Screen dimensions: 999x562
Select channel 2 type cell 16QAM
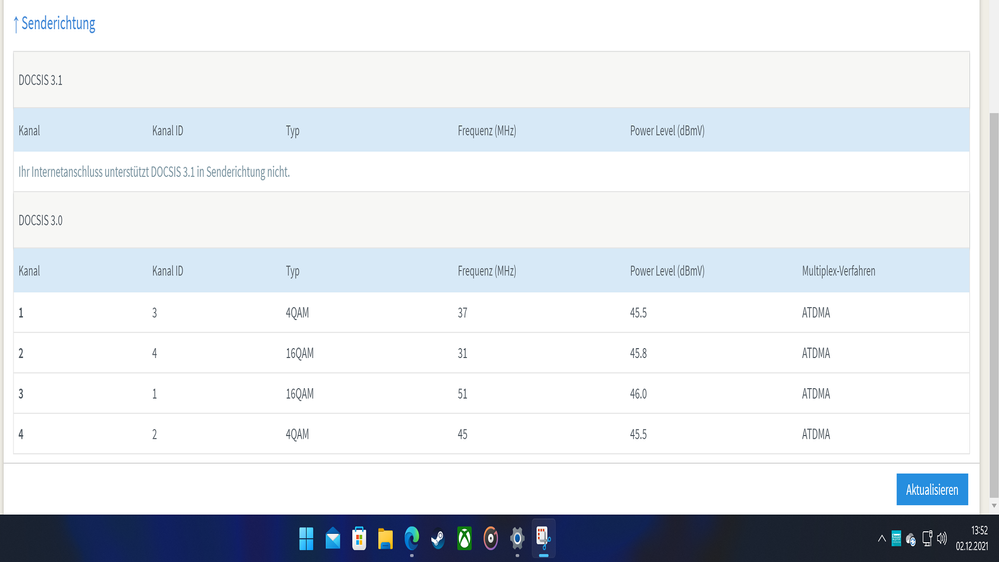click(299, 353)
